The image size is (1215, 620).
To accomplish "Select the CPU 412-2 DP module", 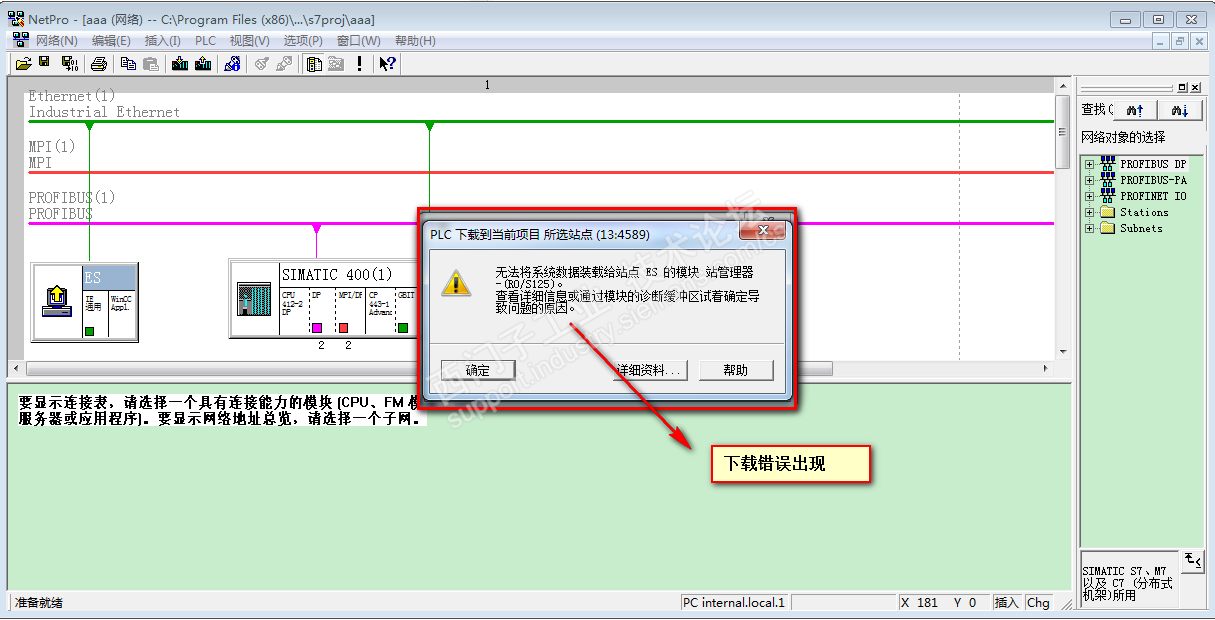I will point(294,312).
